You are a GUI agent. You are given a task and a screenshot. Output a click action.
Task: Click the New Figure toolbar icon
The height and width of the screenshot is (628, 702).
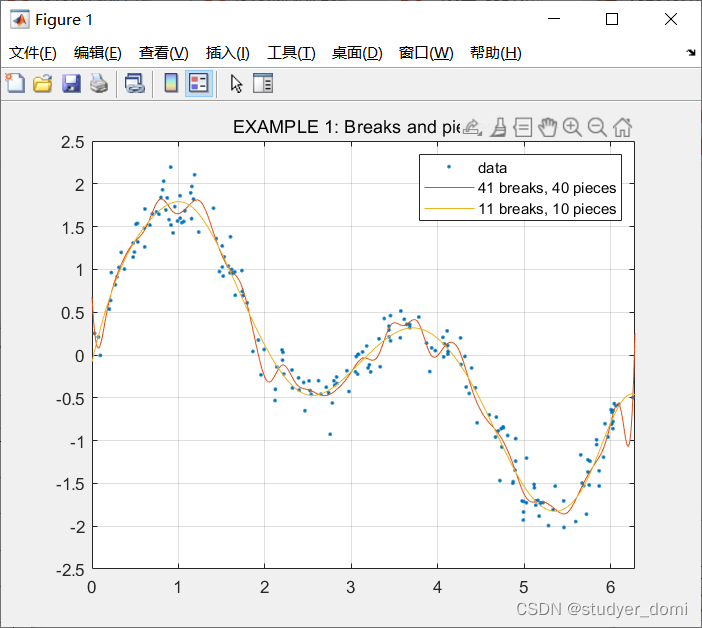[15, 83]
